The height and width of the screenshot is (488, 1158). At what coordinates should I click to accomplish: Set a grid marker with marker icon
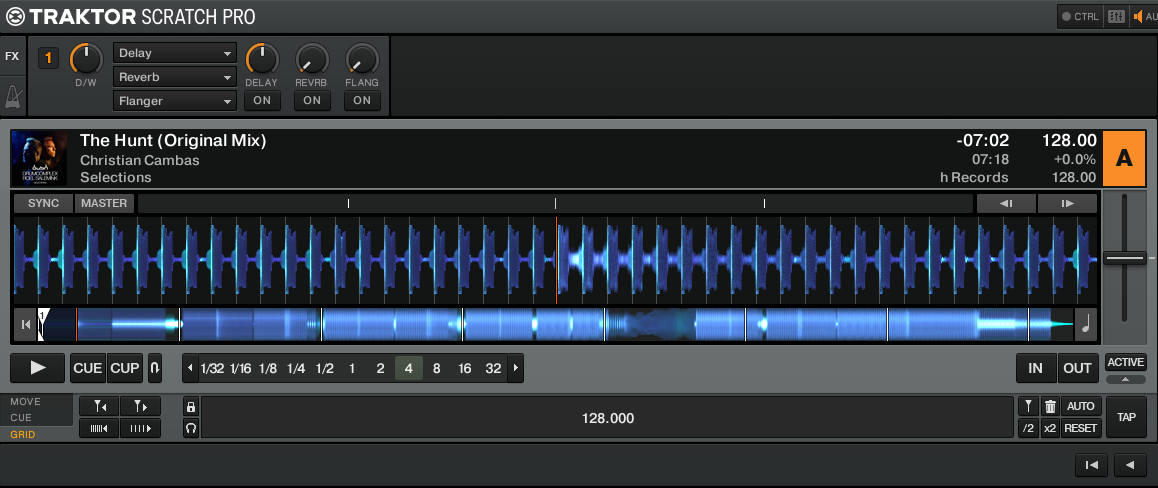coord(1027,407)
